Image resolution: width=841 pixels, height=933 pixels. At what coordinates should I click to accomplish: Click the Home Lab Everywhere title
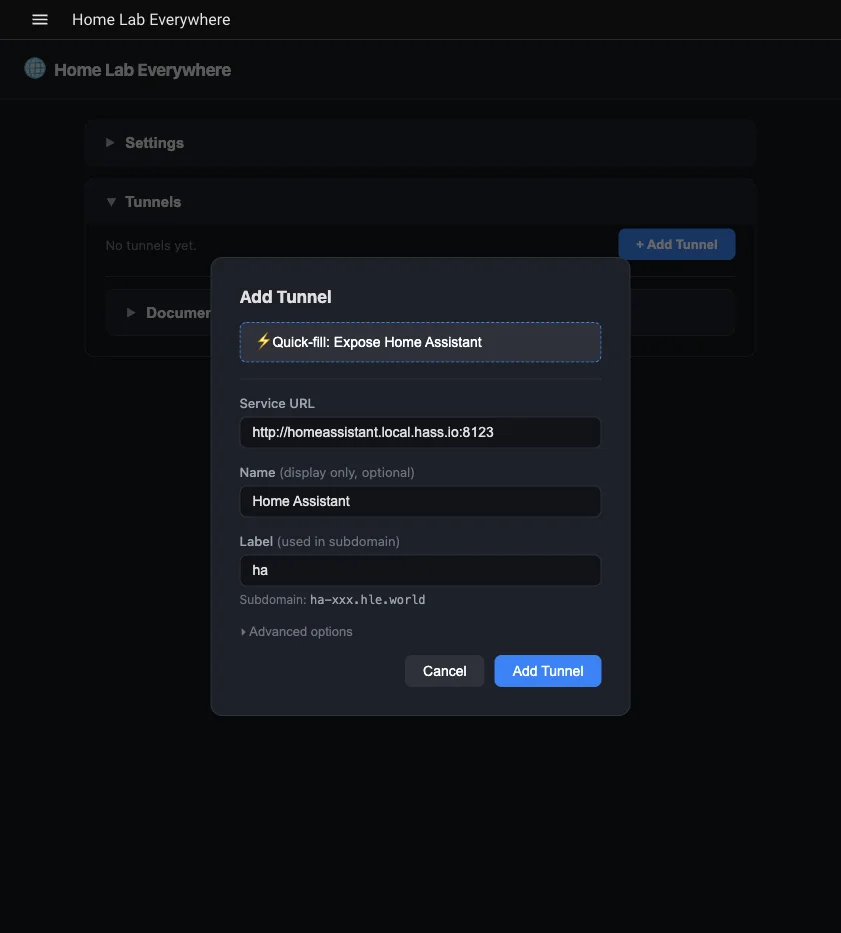click(150, 19)
